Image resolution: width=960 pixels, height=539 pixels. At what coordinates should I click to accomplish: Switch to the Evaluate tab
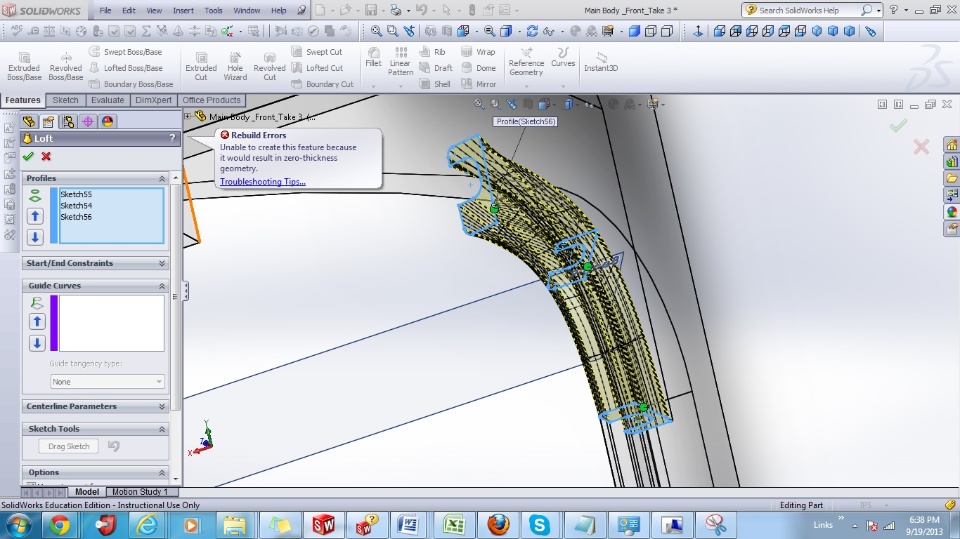pos(107,100)
